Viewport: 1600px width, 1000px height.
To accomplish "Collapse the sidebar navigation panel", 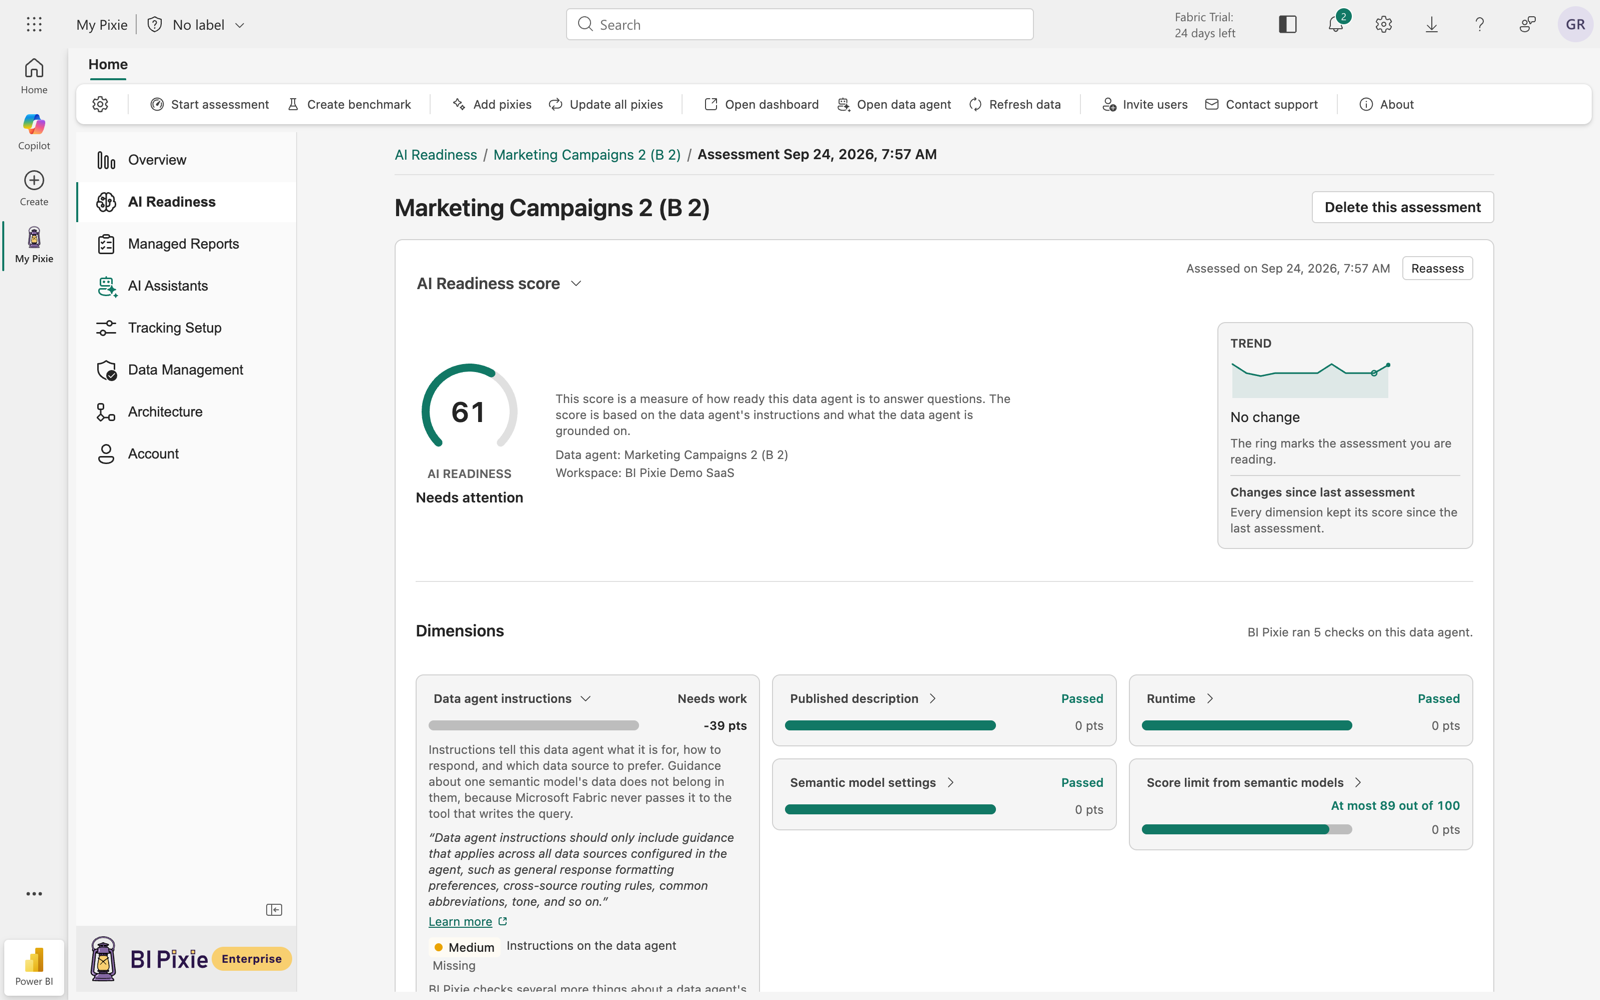I will coord(274,910).
